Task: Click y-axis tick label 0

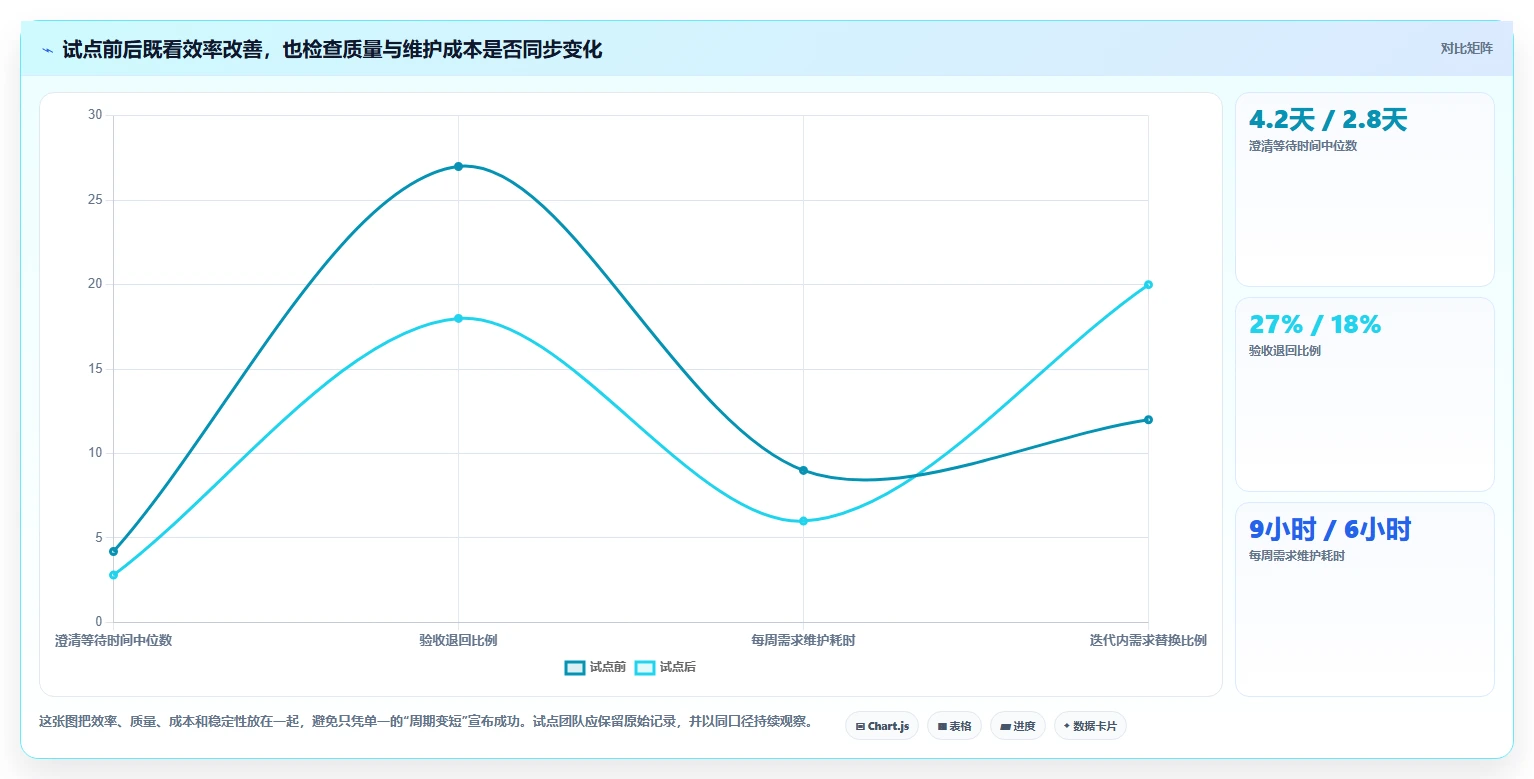Action: tap(99, 622)
